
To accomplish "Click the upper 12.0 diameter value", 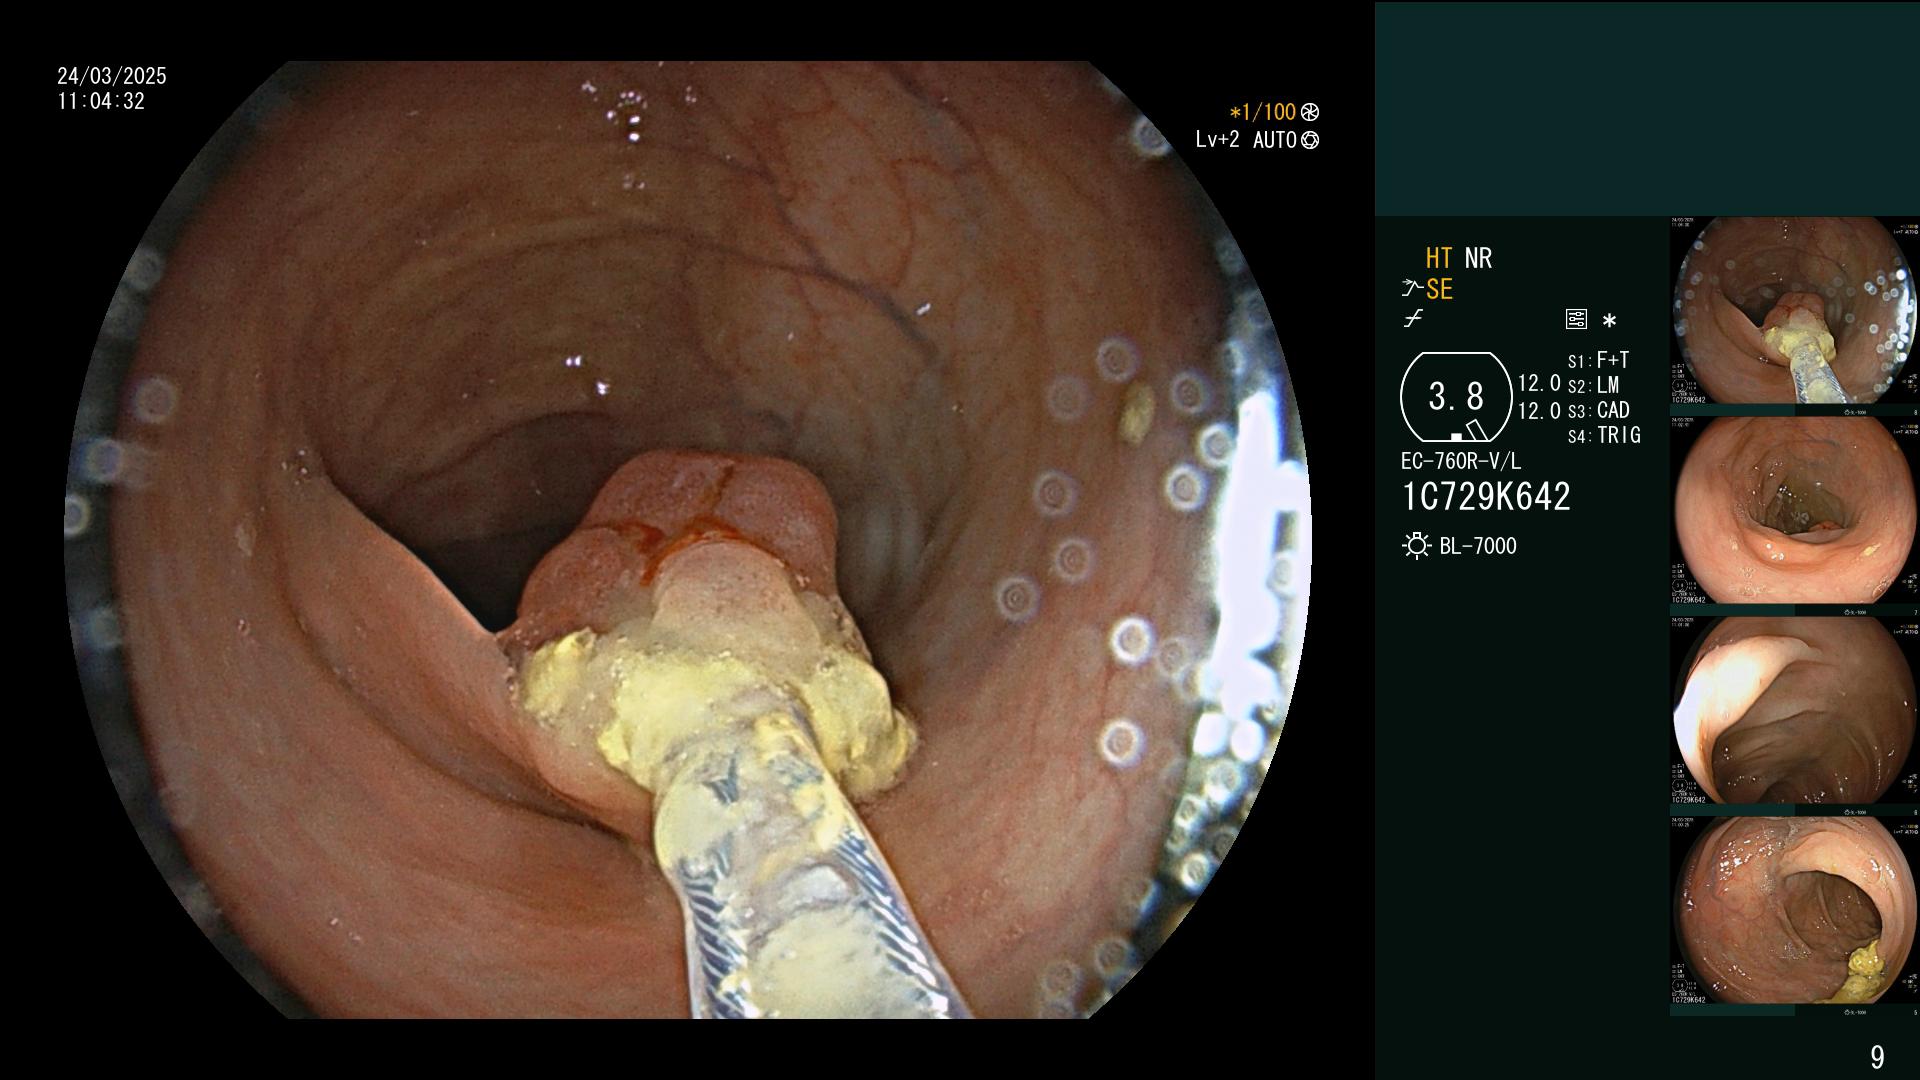I will pos(1539,384).
